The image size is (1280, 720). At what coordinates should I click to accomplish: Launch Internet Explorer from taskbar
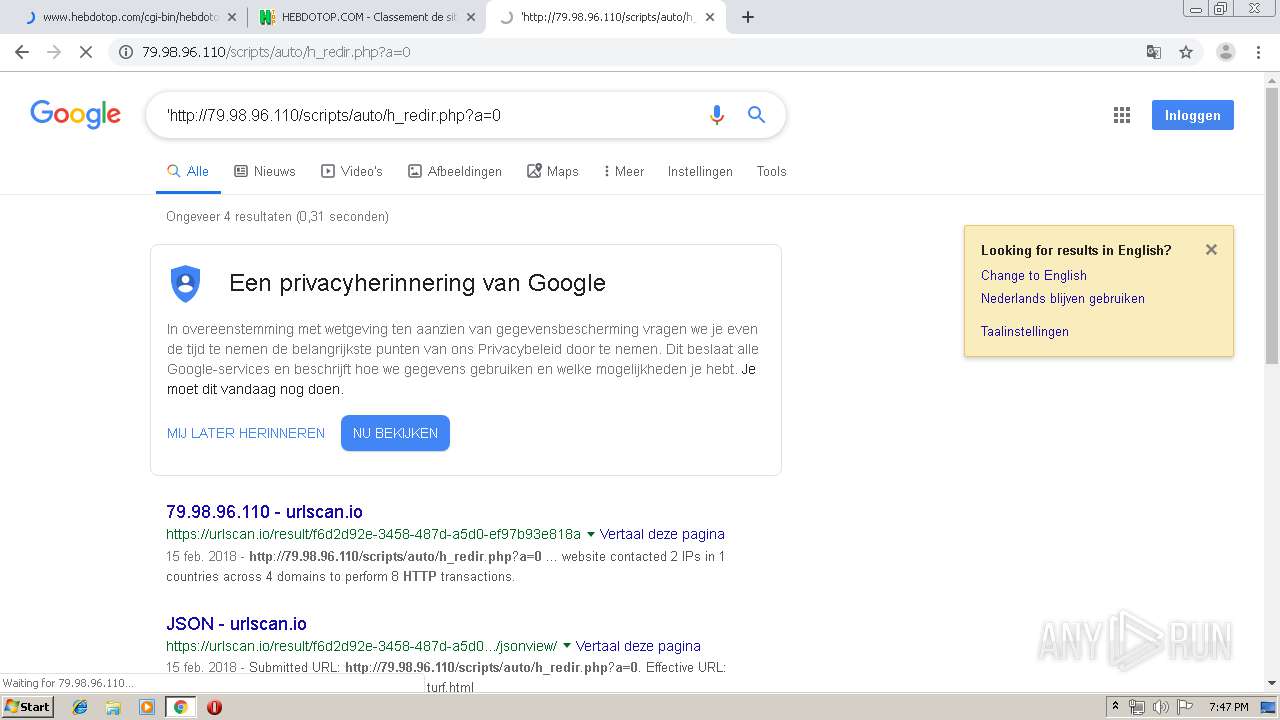click(x=80, y=707)
